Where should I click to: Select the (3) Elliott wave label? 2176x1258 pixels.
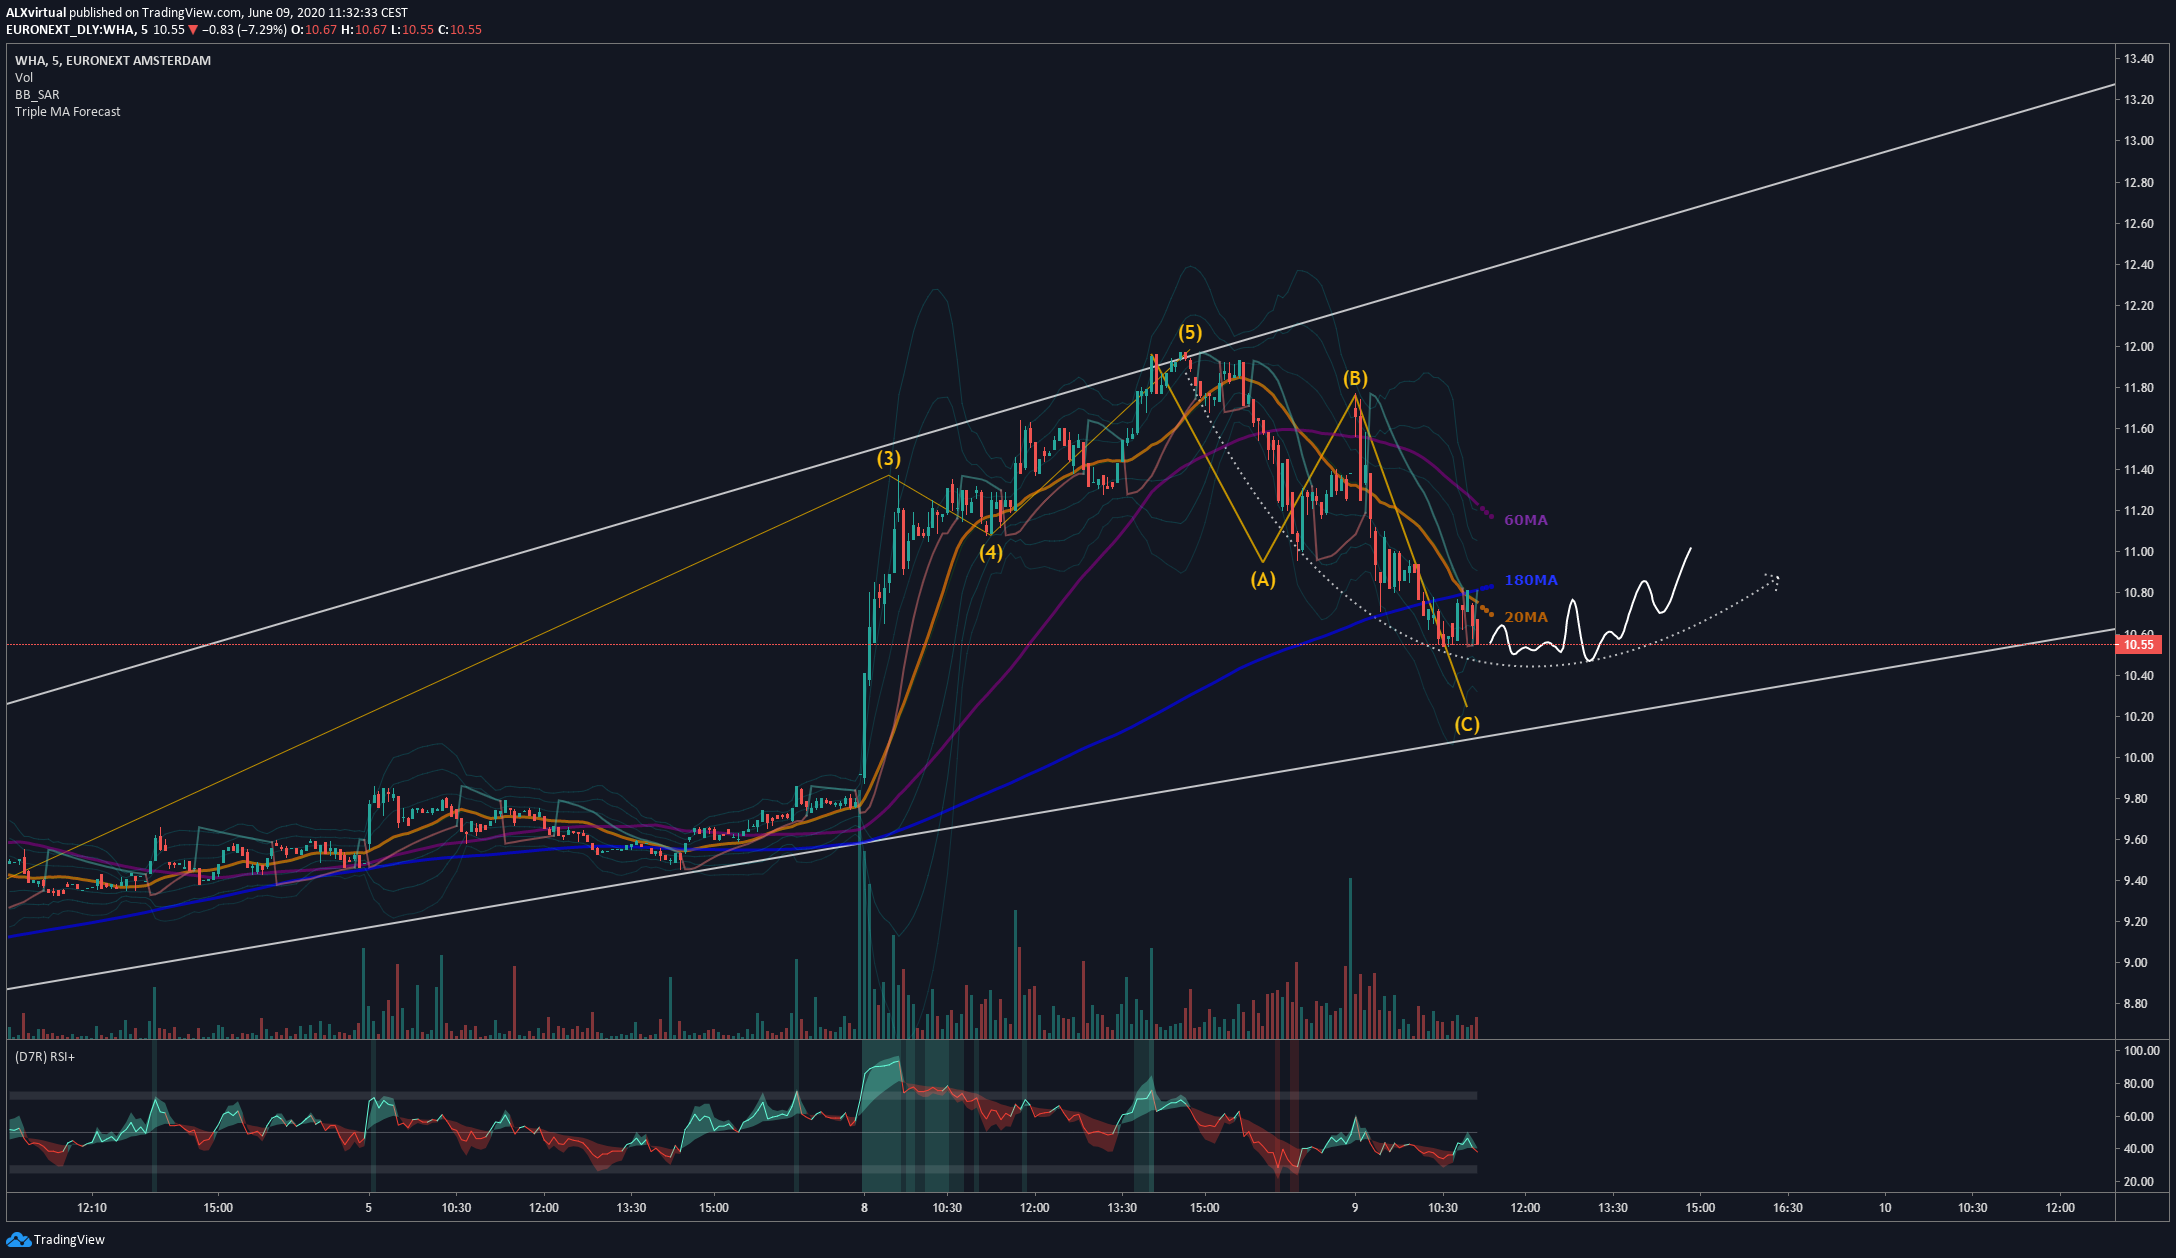pos(889,458)
